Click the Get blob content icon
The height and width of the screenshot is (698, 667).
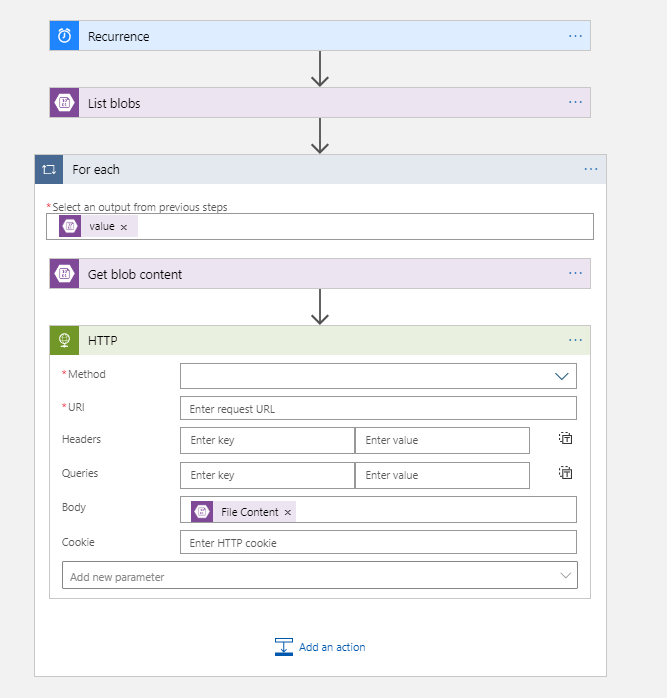64,274
